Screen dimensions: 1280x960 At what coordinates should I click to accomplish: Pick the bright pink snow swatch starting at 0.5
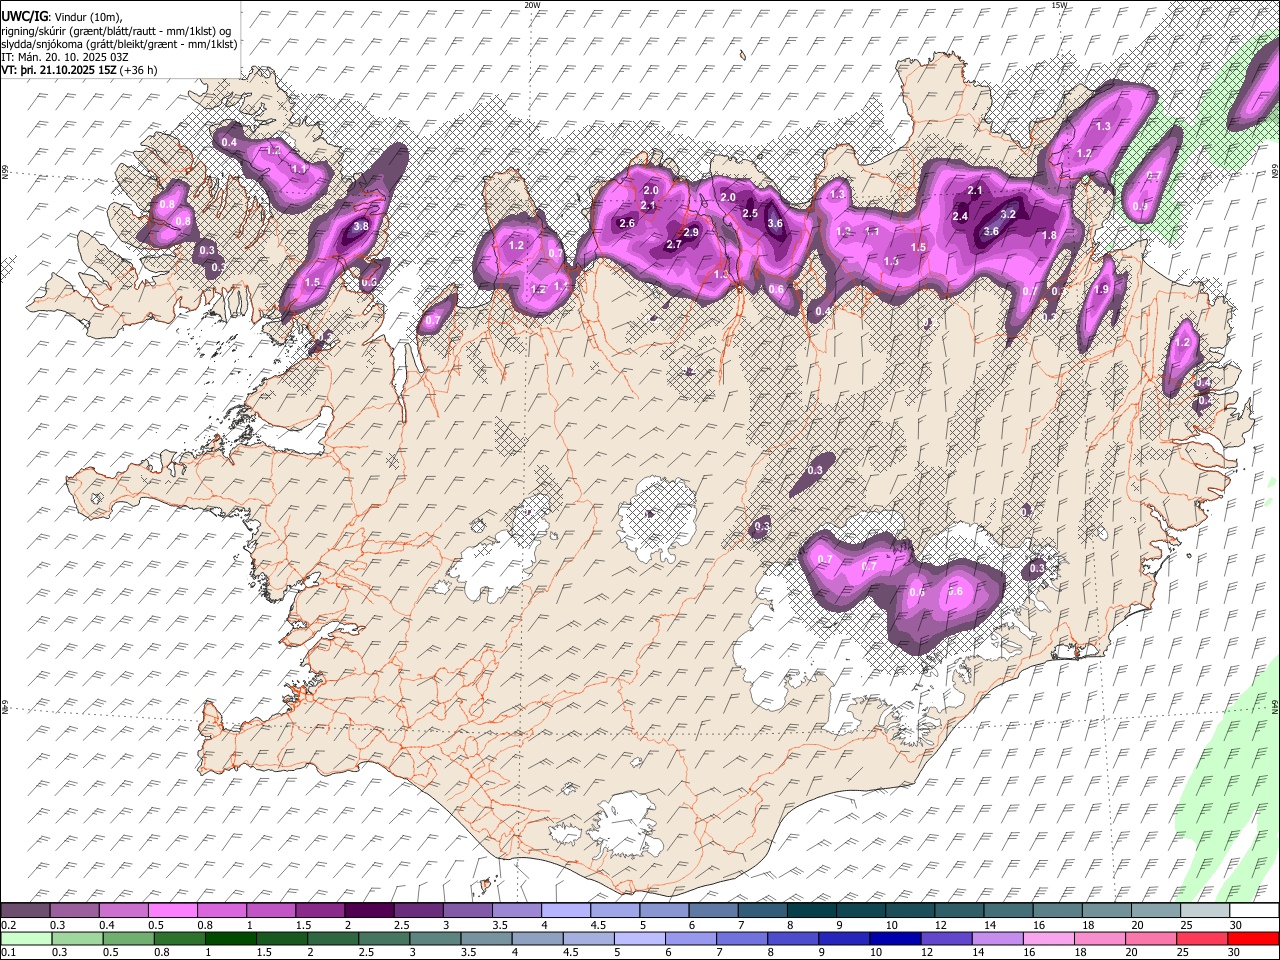172,911
